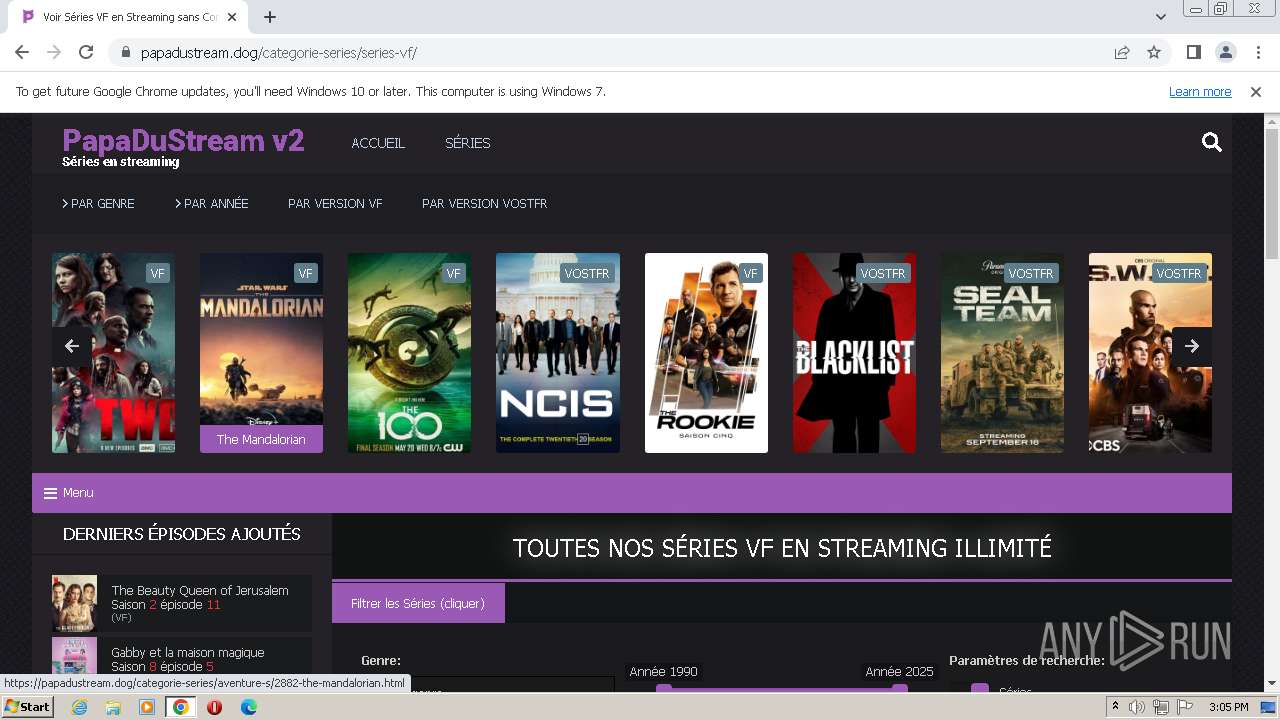The height and width of the screenshot is (720, 1280).
Task: Launch Internet Explorer from taskbar
Action: click(x=79, y=707)
